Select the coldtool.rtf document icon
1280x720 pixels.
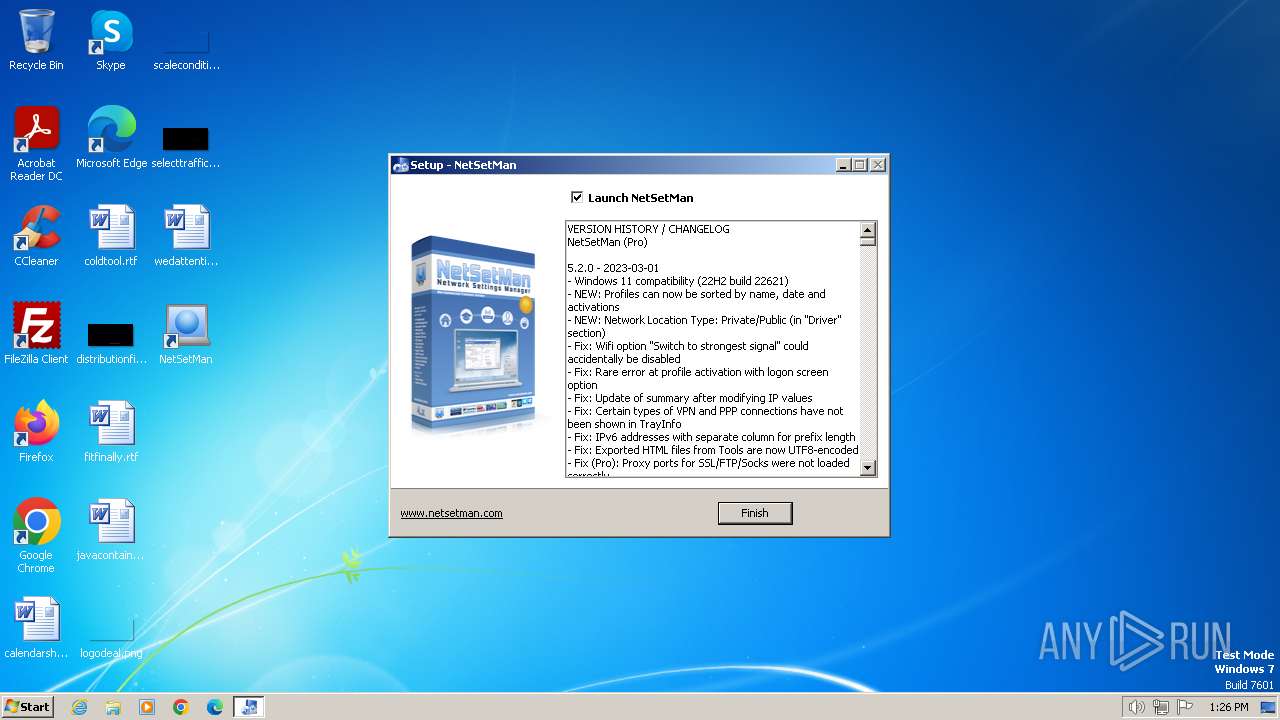(x=111, y=236)
